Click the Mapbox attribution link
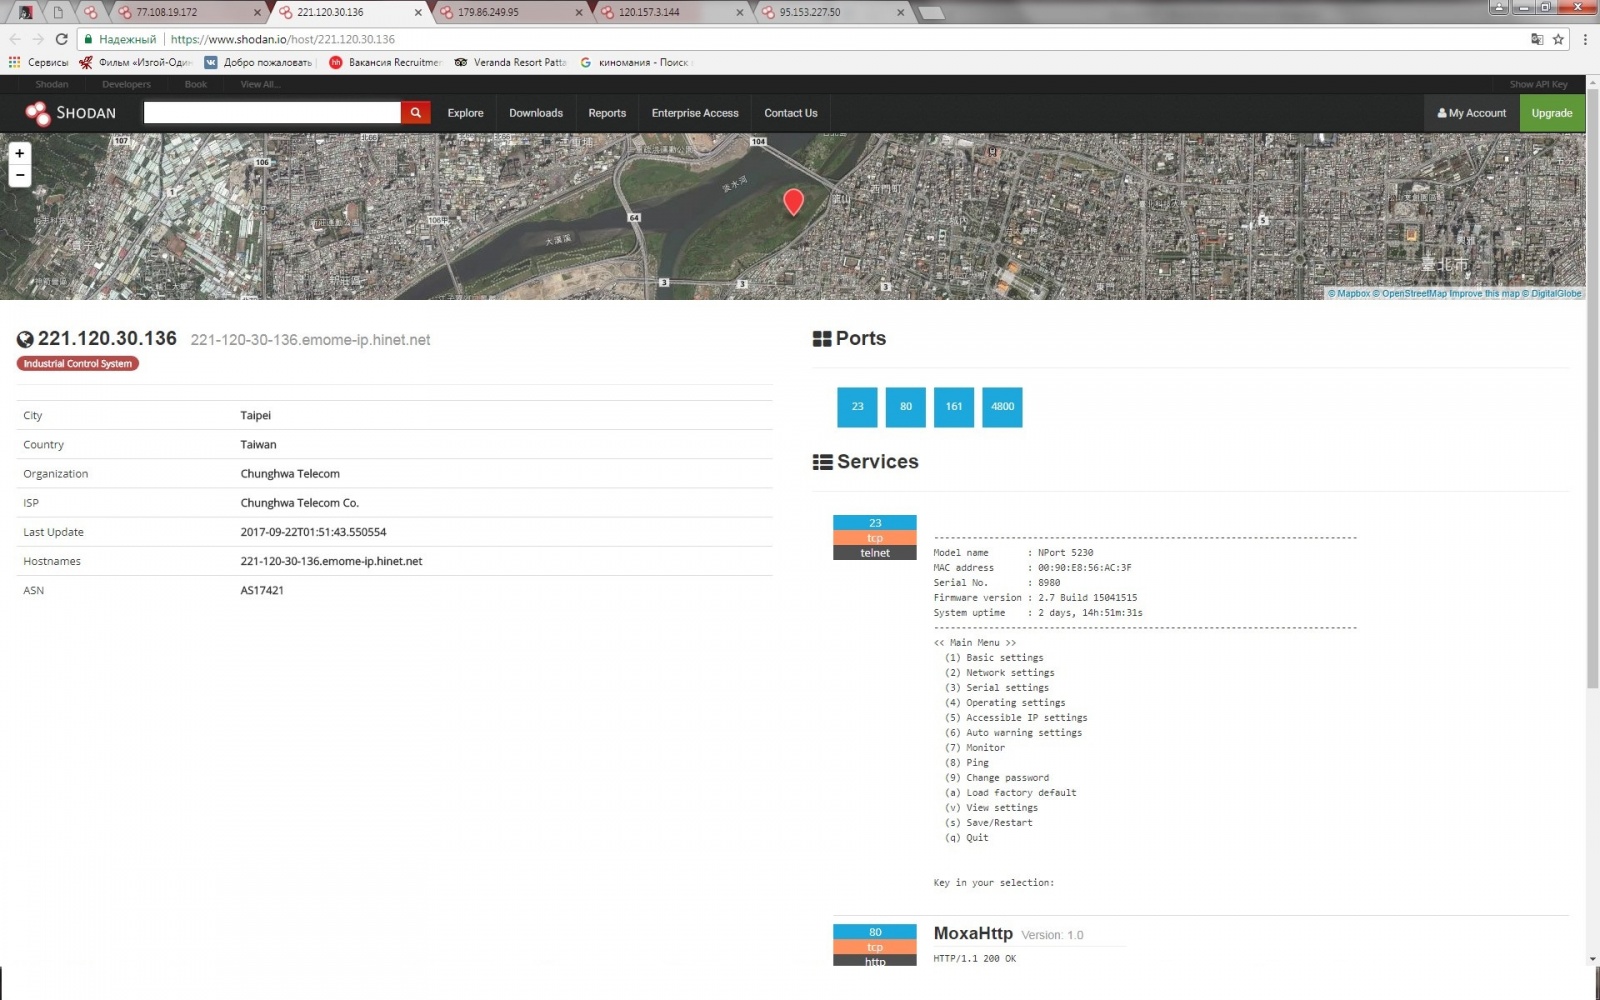Screen dimensions: 1600x1000 pyautogui.click(x=1349, y=294)
